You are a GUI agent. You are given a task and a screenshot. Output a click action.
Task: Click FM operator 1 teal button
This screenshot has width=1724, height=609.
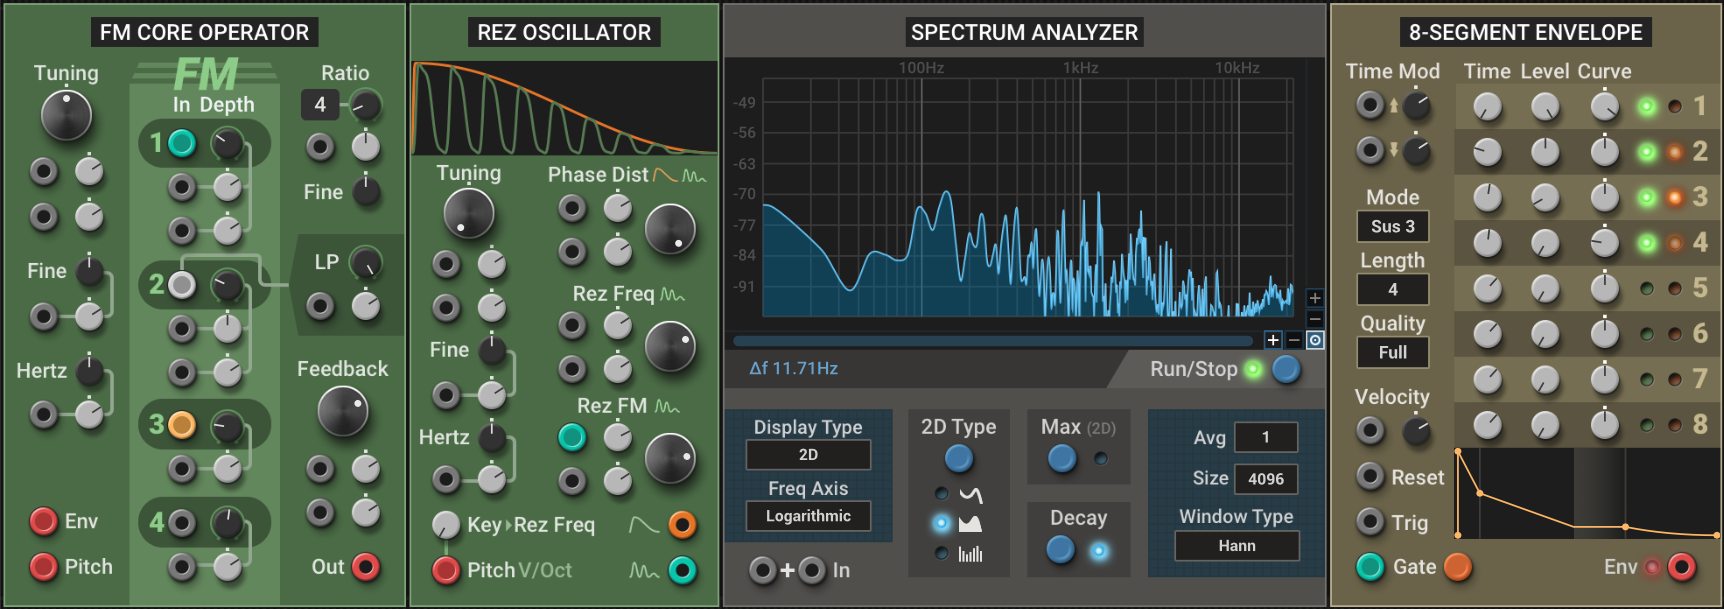tap(182, 143)
